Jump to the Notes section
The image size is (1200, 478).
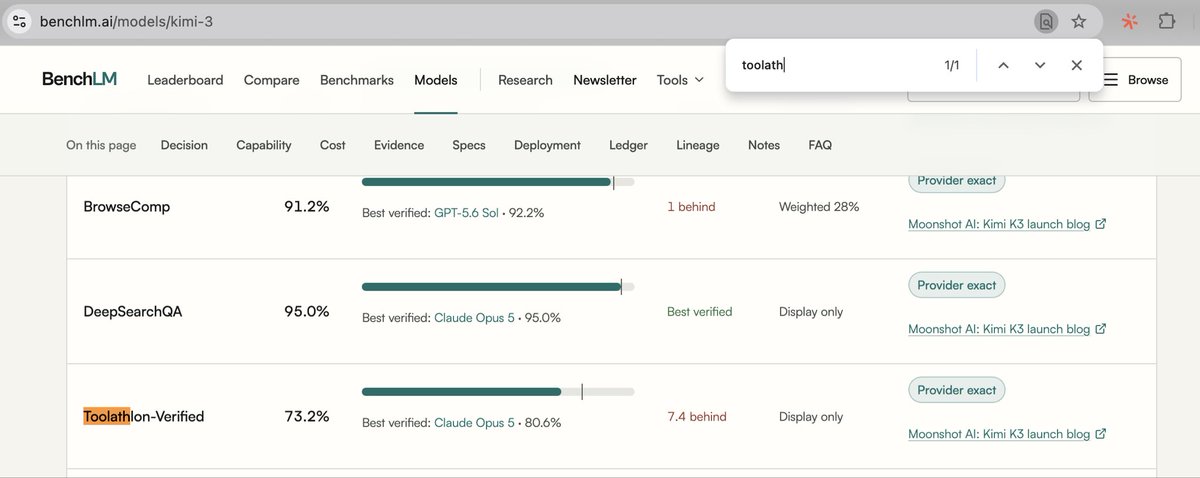coord(764,145)
